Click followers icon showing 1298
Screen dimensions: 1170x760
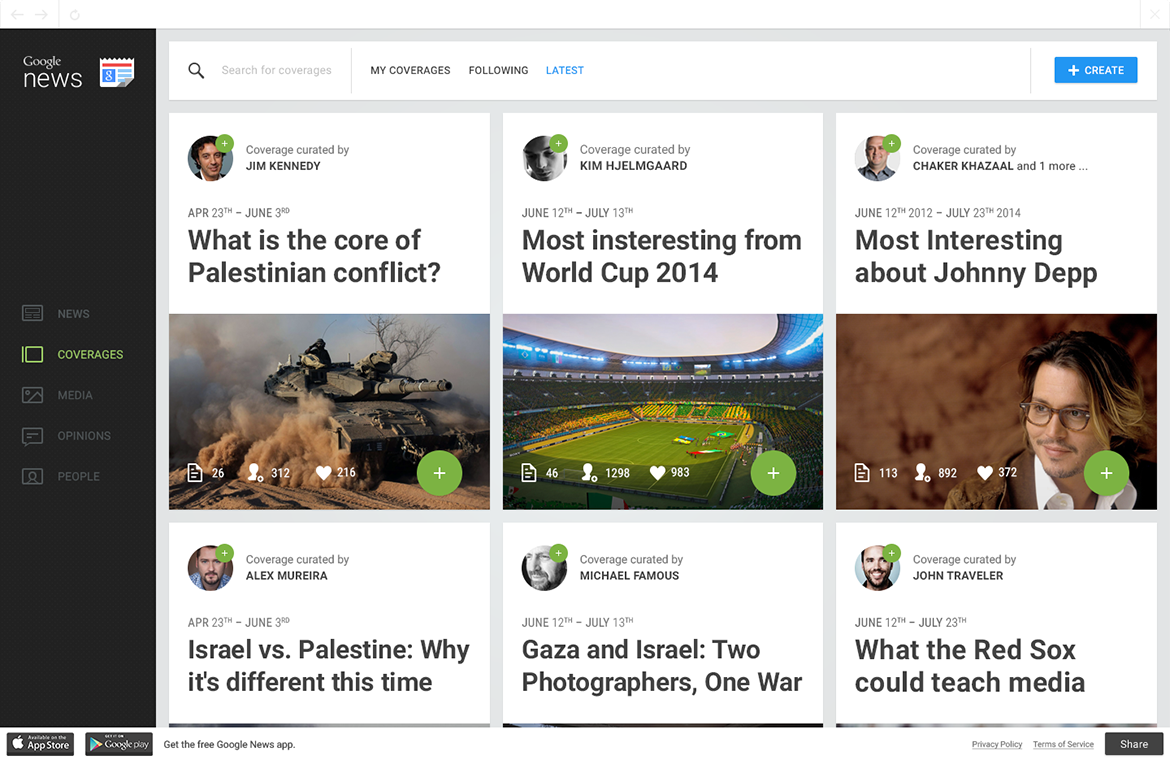[x=589, y=472]
